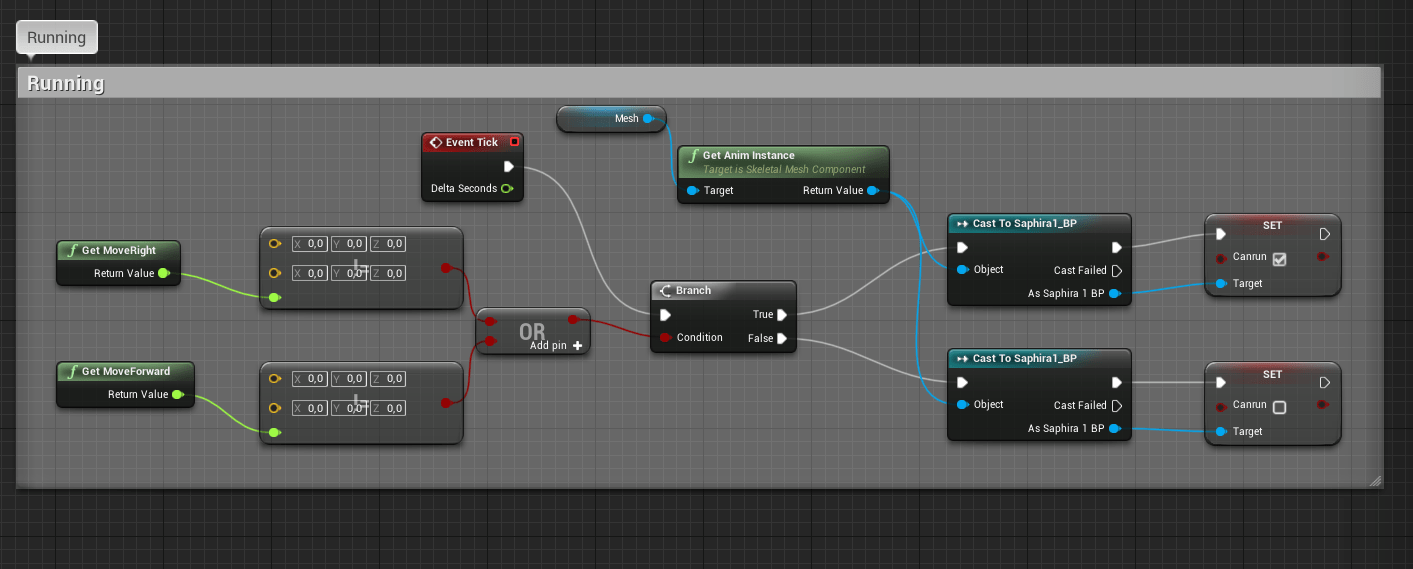This screenshot has width=1413, height=569.
Task: Select the Cast To Saphira1_BP title wired to False
Action: tap(1025, 358)
